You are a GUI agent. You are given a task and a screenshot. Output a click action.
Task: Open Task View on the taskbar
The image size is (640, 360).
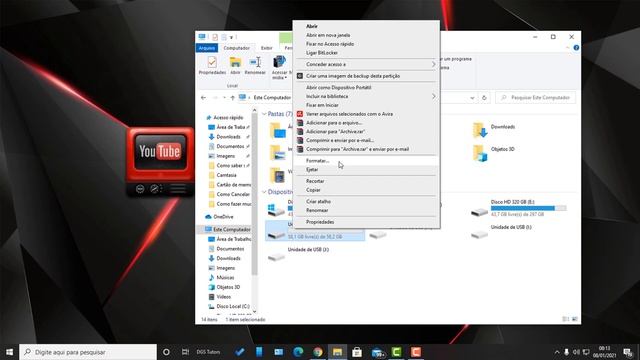[x=185, y=352]
